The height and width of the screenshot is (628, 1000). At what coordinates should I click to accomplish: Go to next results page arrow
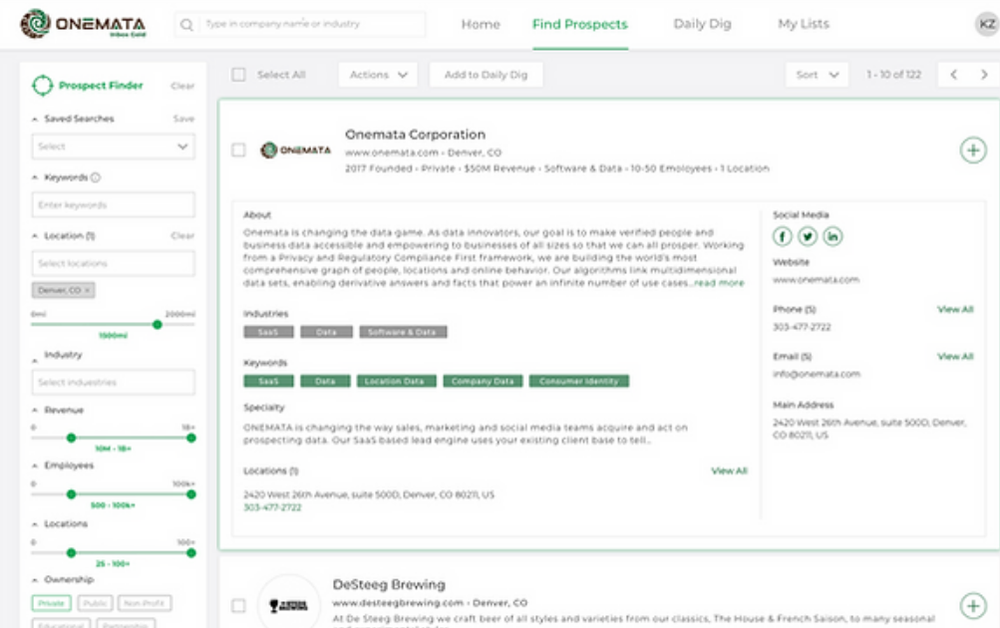click(x=984, y=75)
